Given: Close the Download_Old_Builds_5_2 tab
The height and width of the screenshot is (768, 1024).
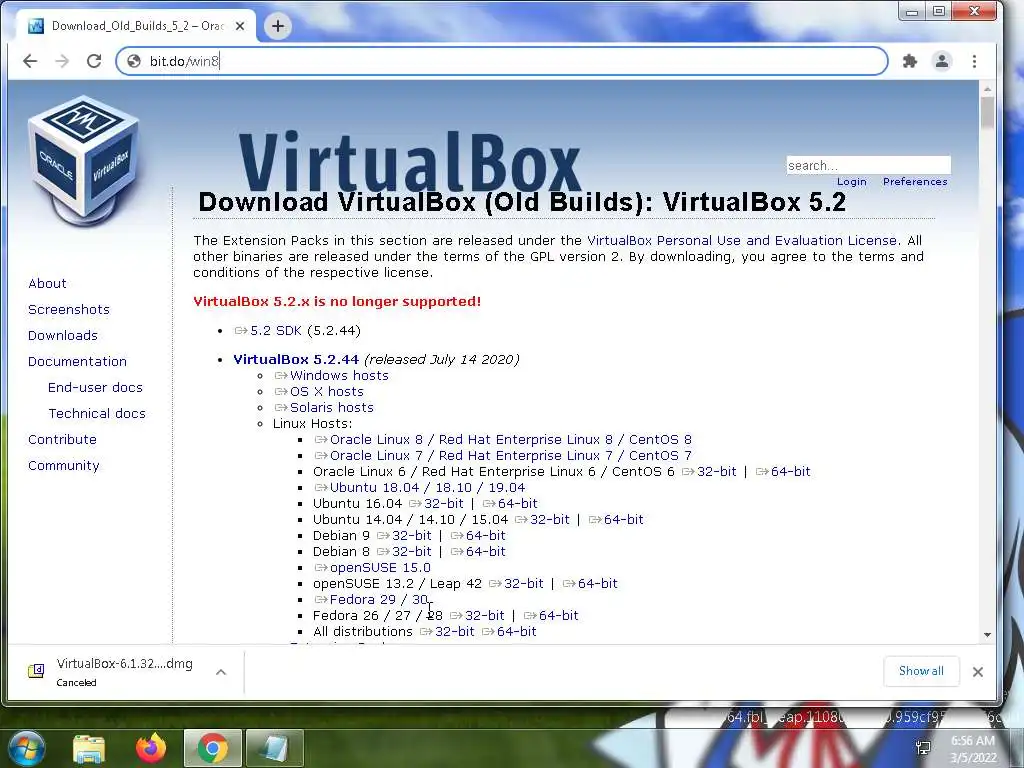Looking at the screenshot, I should coord(240,26).
